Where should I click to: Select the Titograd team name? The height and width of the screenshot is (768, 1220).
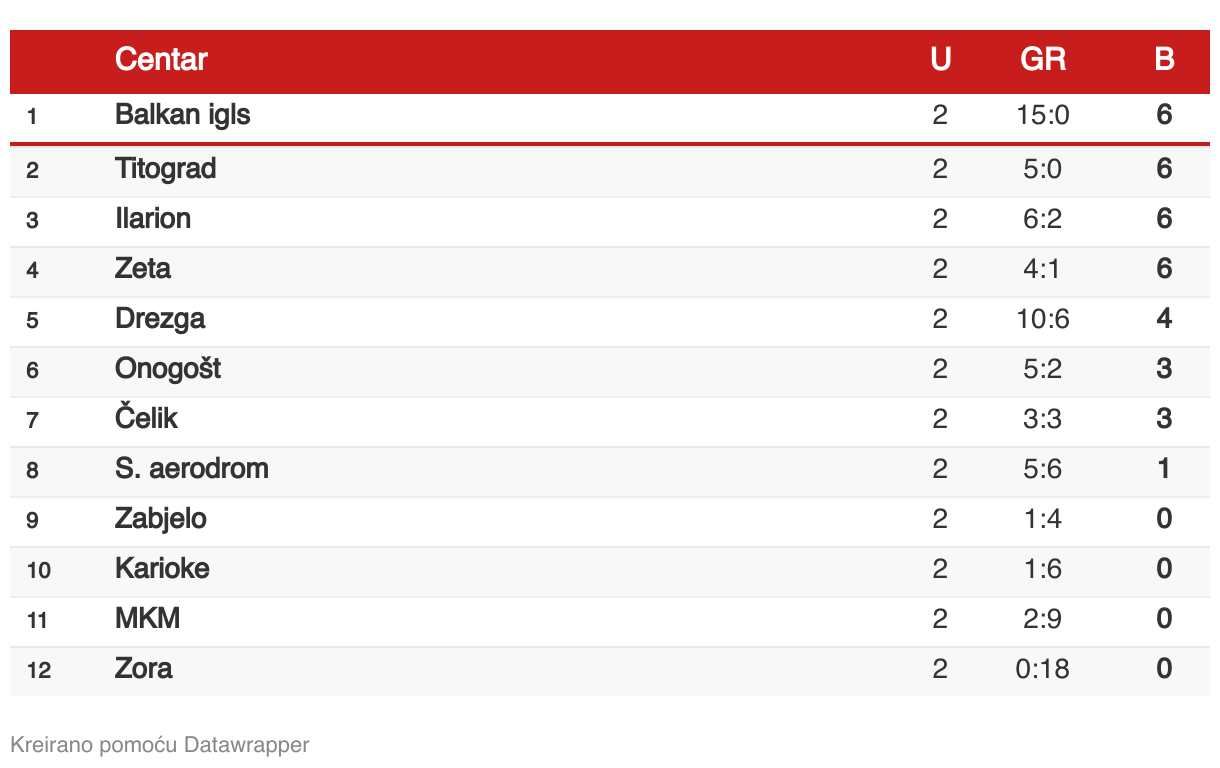(x=165, y=169)
